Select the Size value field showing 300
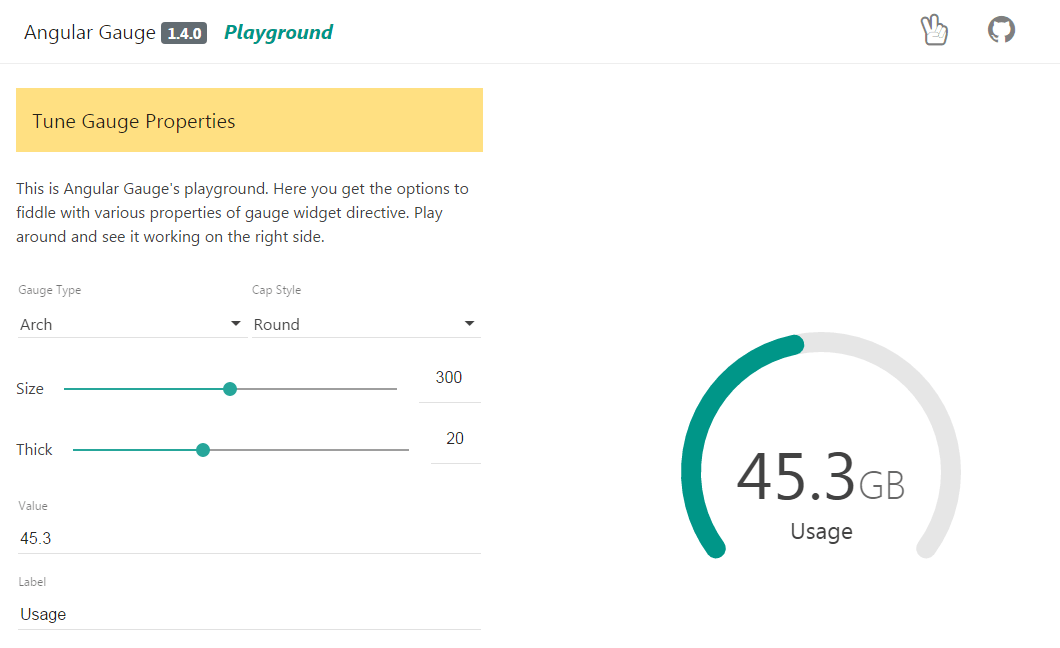 tap(449, 377)
